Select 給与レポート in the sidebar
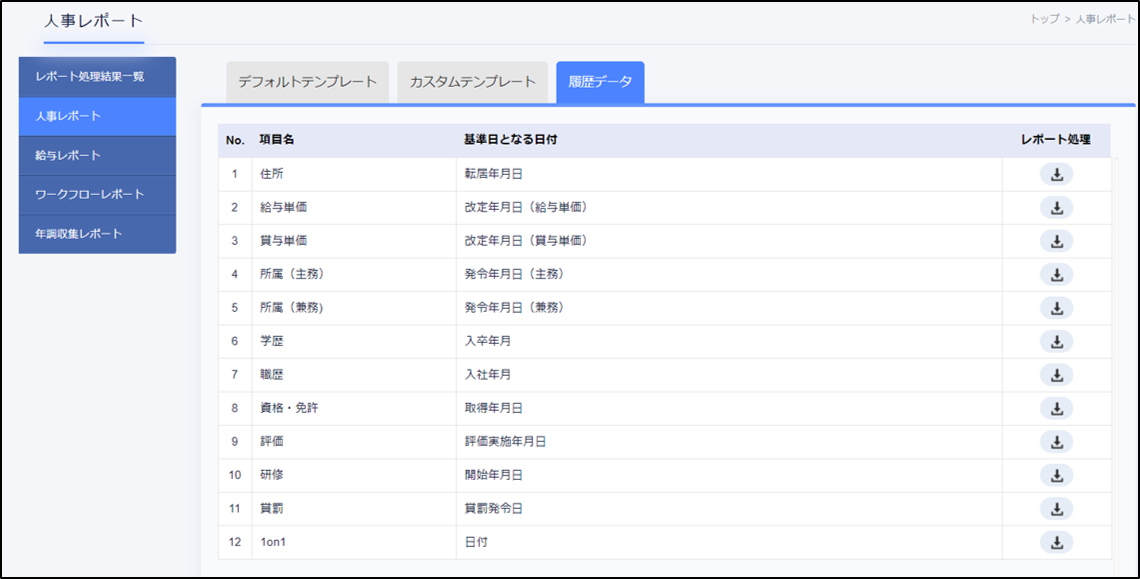The width and height of the screenshot is (1140, 579). (x=97, y=156)
